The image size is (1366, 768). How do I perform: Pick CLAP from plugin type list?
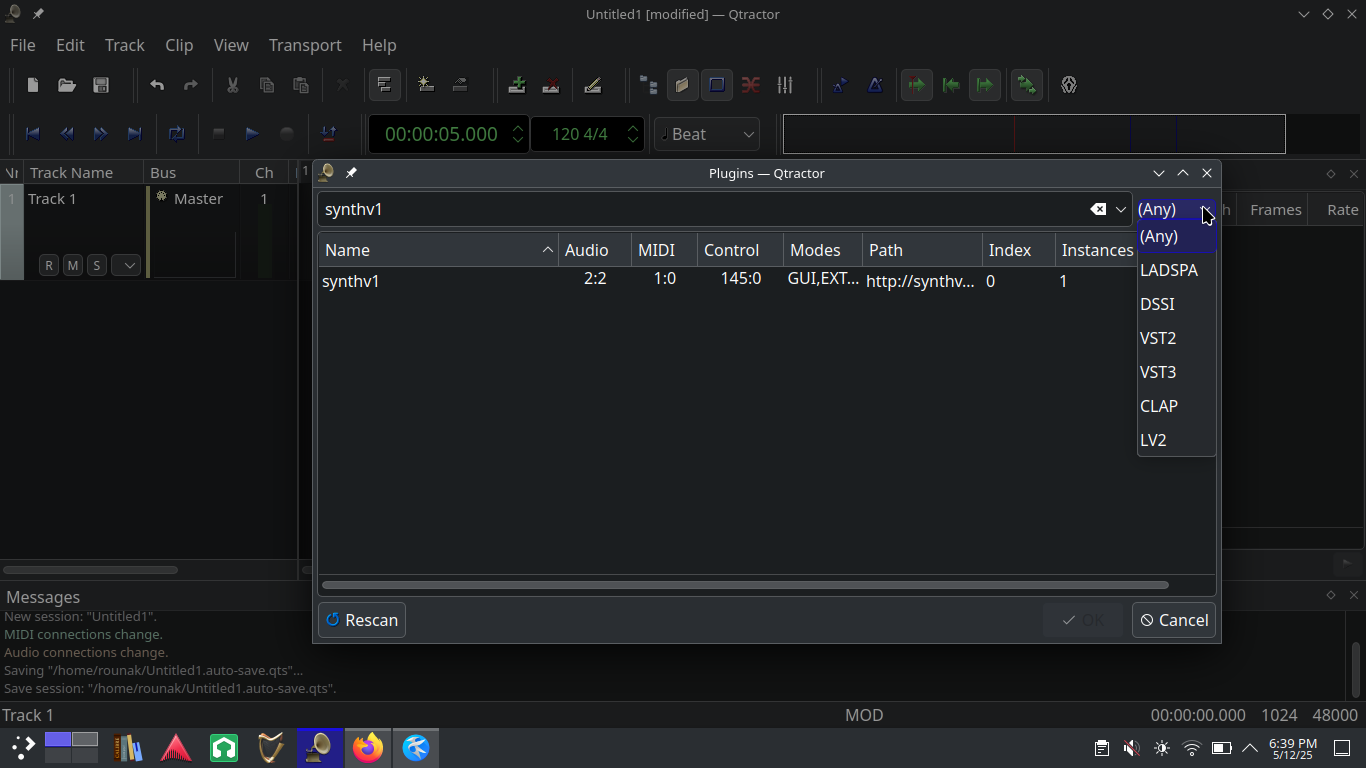coord(1176,406)
